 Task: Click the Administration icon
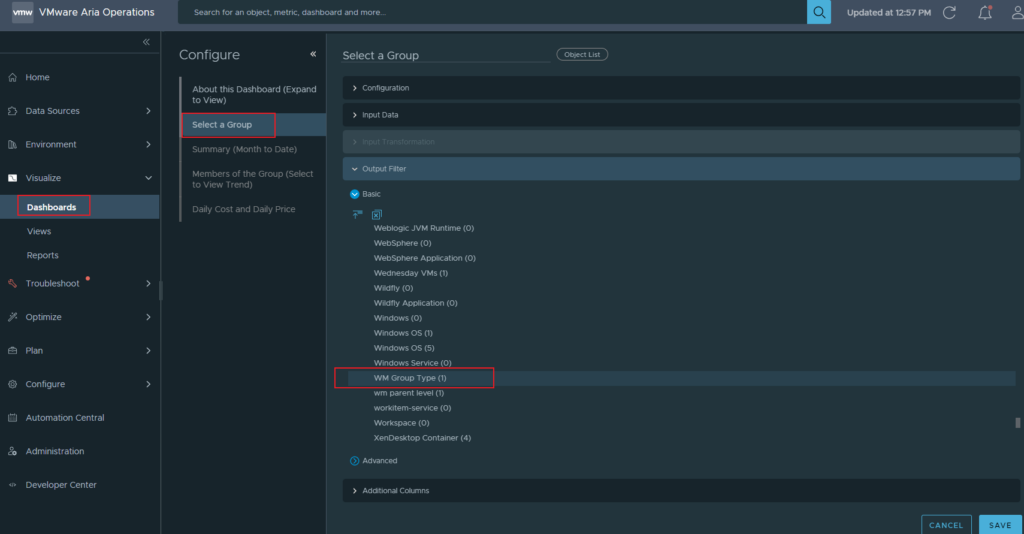(x=12, y=451)
